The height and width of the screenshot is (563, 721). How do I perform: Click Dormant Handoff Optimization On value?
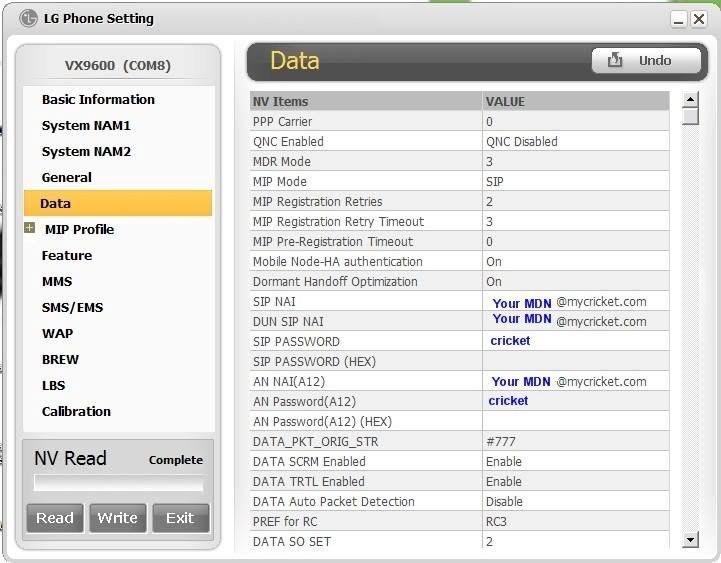click(576, 282)
